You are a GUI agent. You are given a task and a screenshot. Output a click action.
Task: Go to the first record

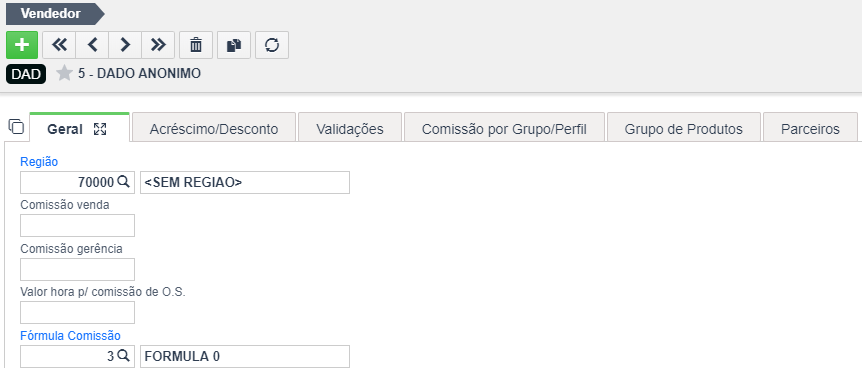tap(59, 45)
